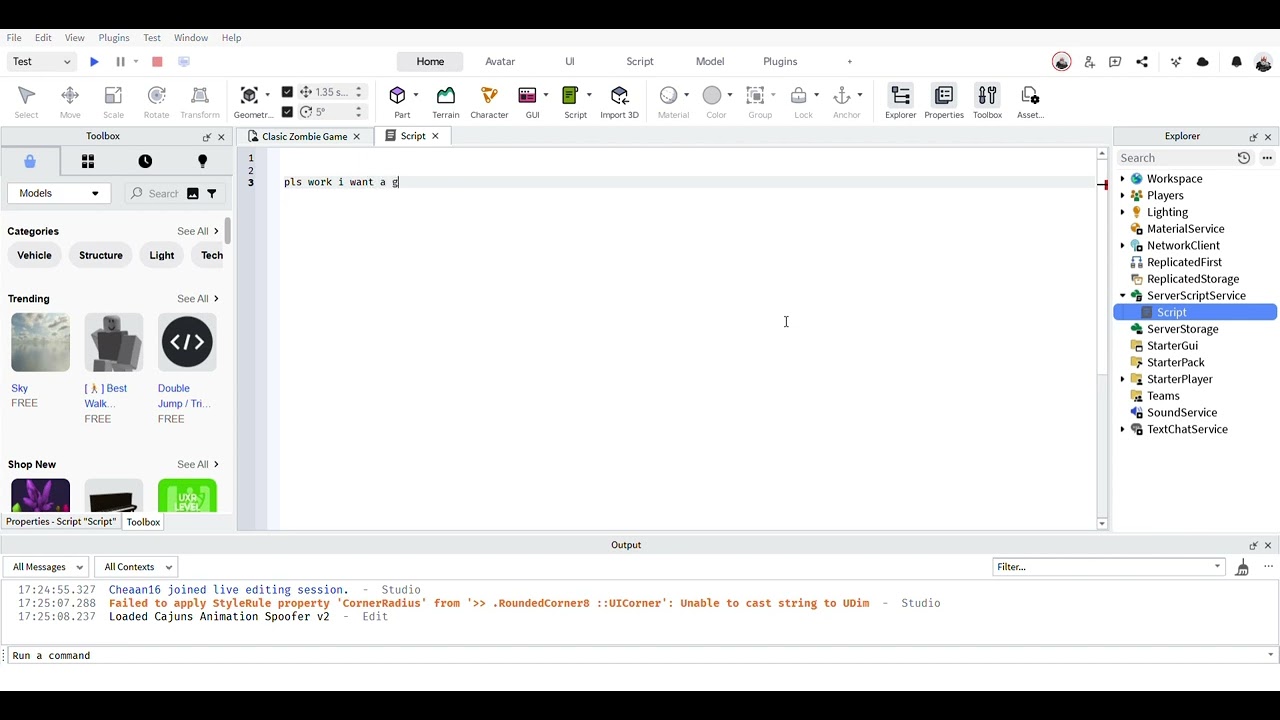
Task: Select the Select tool in toolbar
Action: click(27, 102)
